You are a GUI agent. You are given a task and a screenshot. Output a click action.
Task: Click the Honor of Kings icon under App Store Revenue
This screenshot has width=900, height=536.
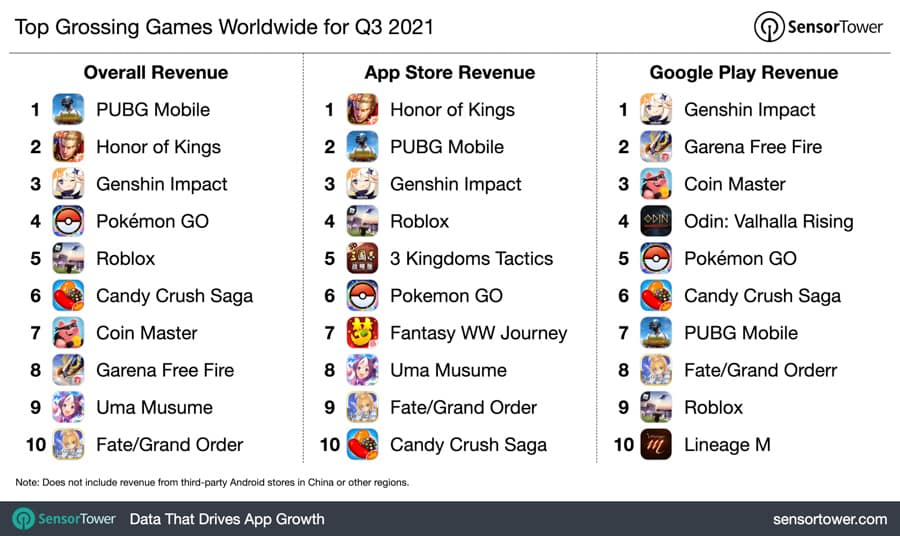pyautogui.click(x=362, y=110)
